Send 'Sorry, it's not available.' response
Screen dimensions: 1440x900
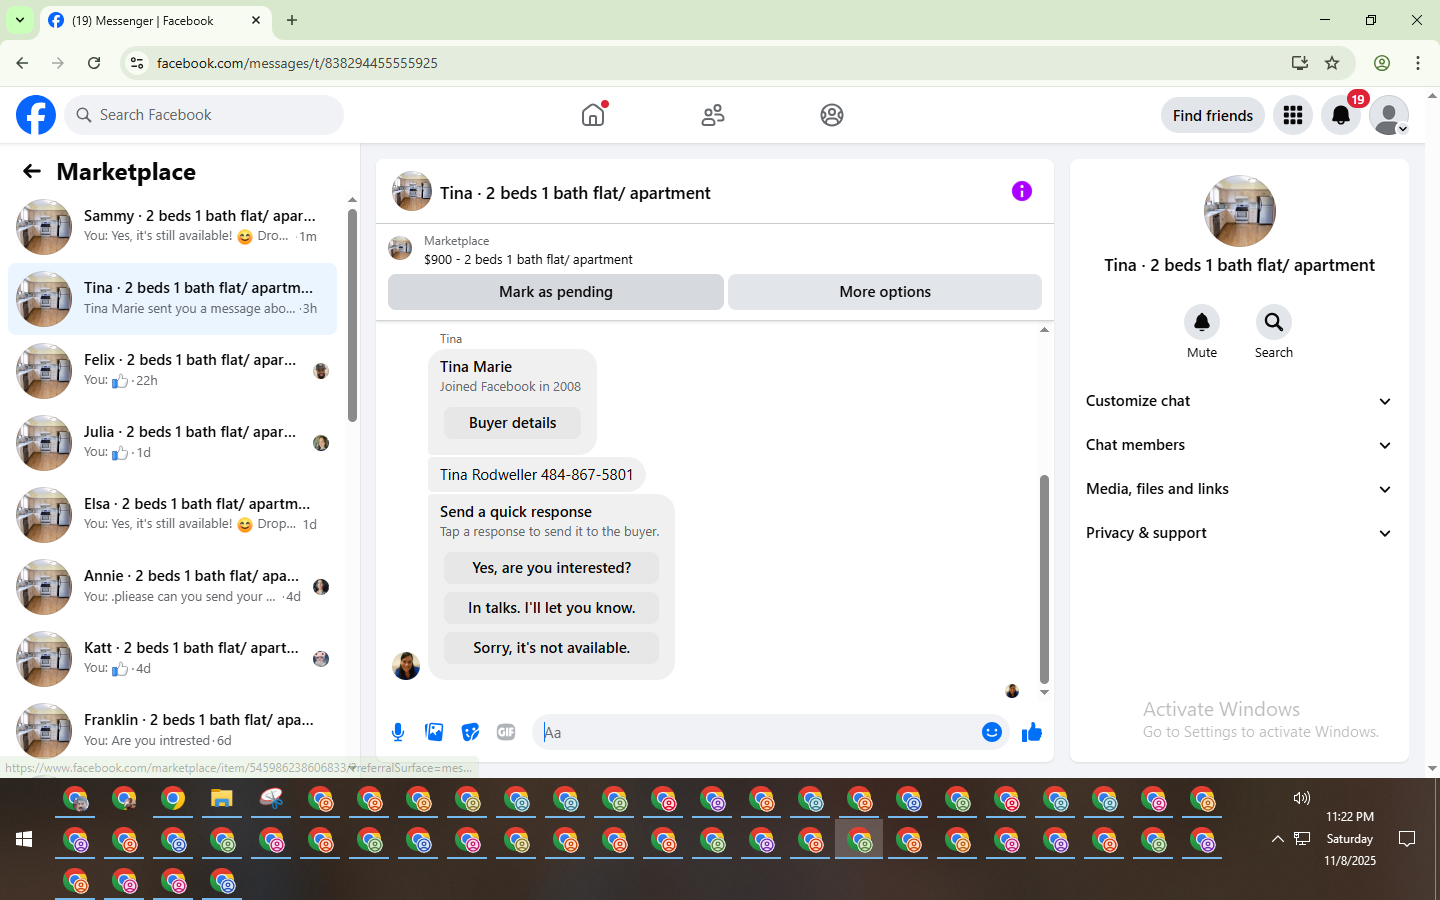(x=552, y=648)
